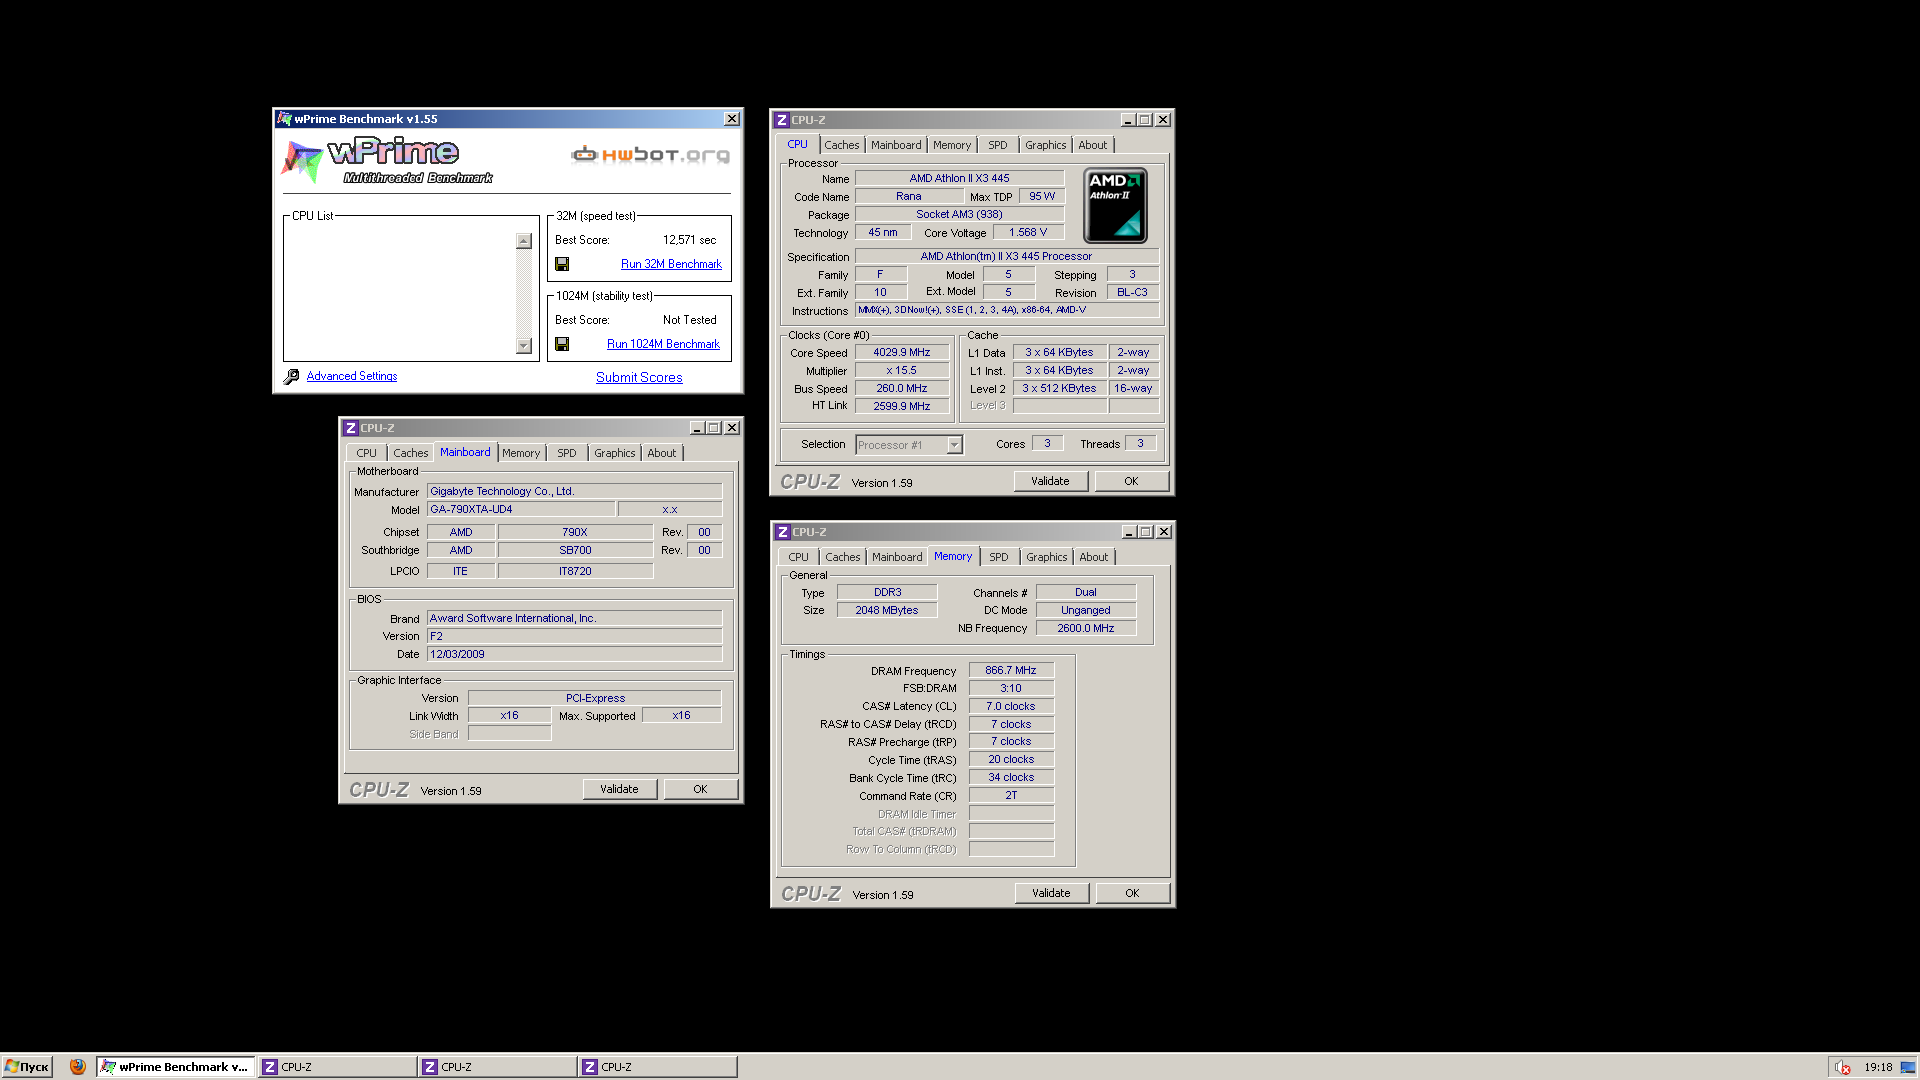This screenshot has width=1920, height=1080.
Task: Click the Start button labeled Пуск
Action: (x=27, y=1067)
